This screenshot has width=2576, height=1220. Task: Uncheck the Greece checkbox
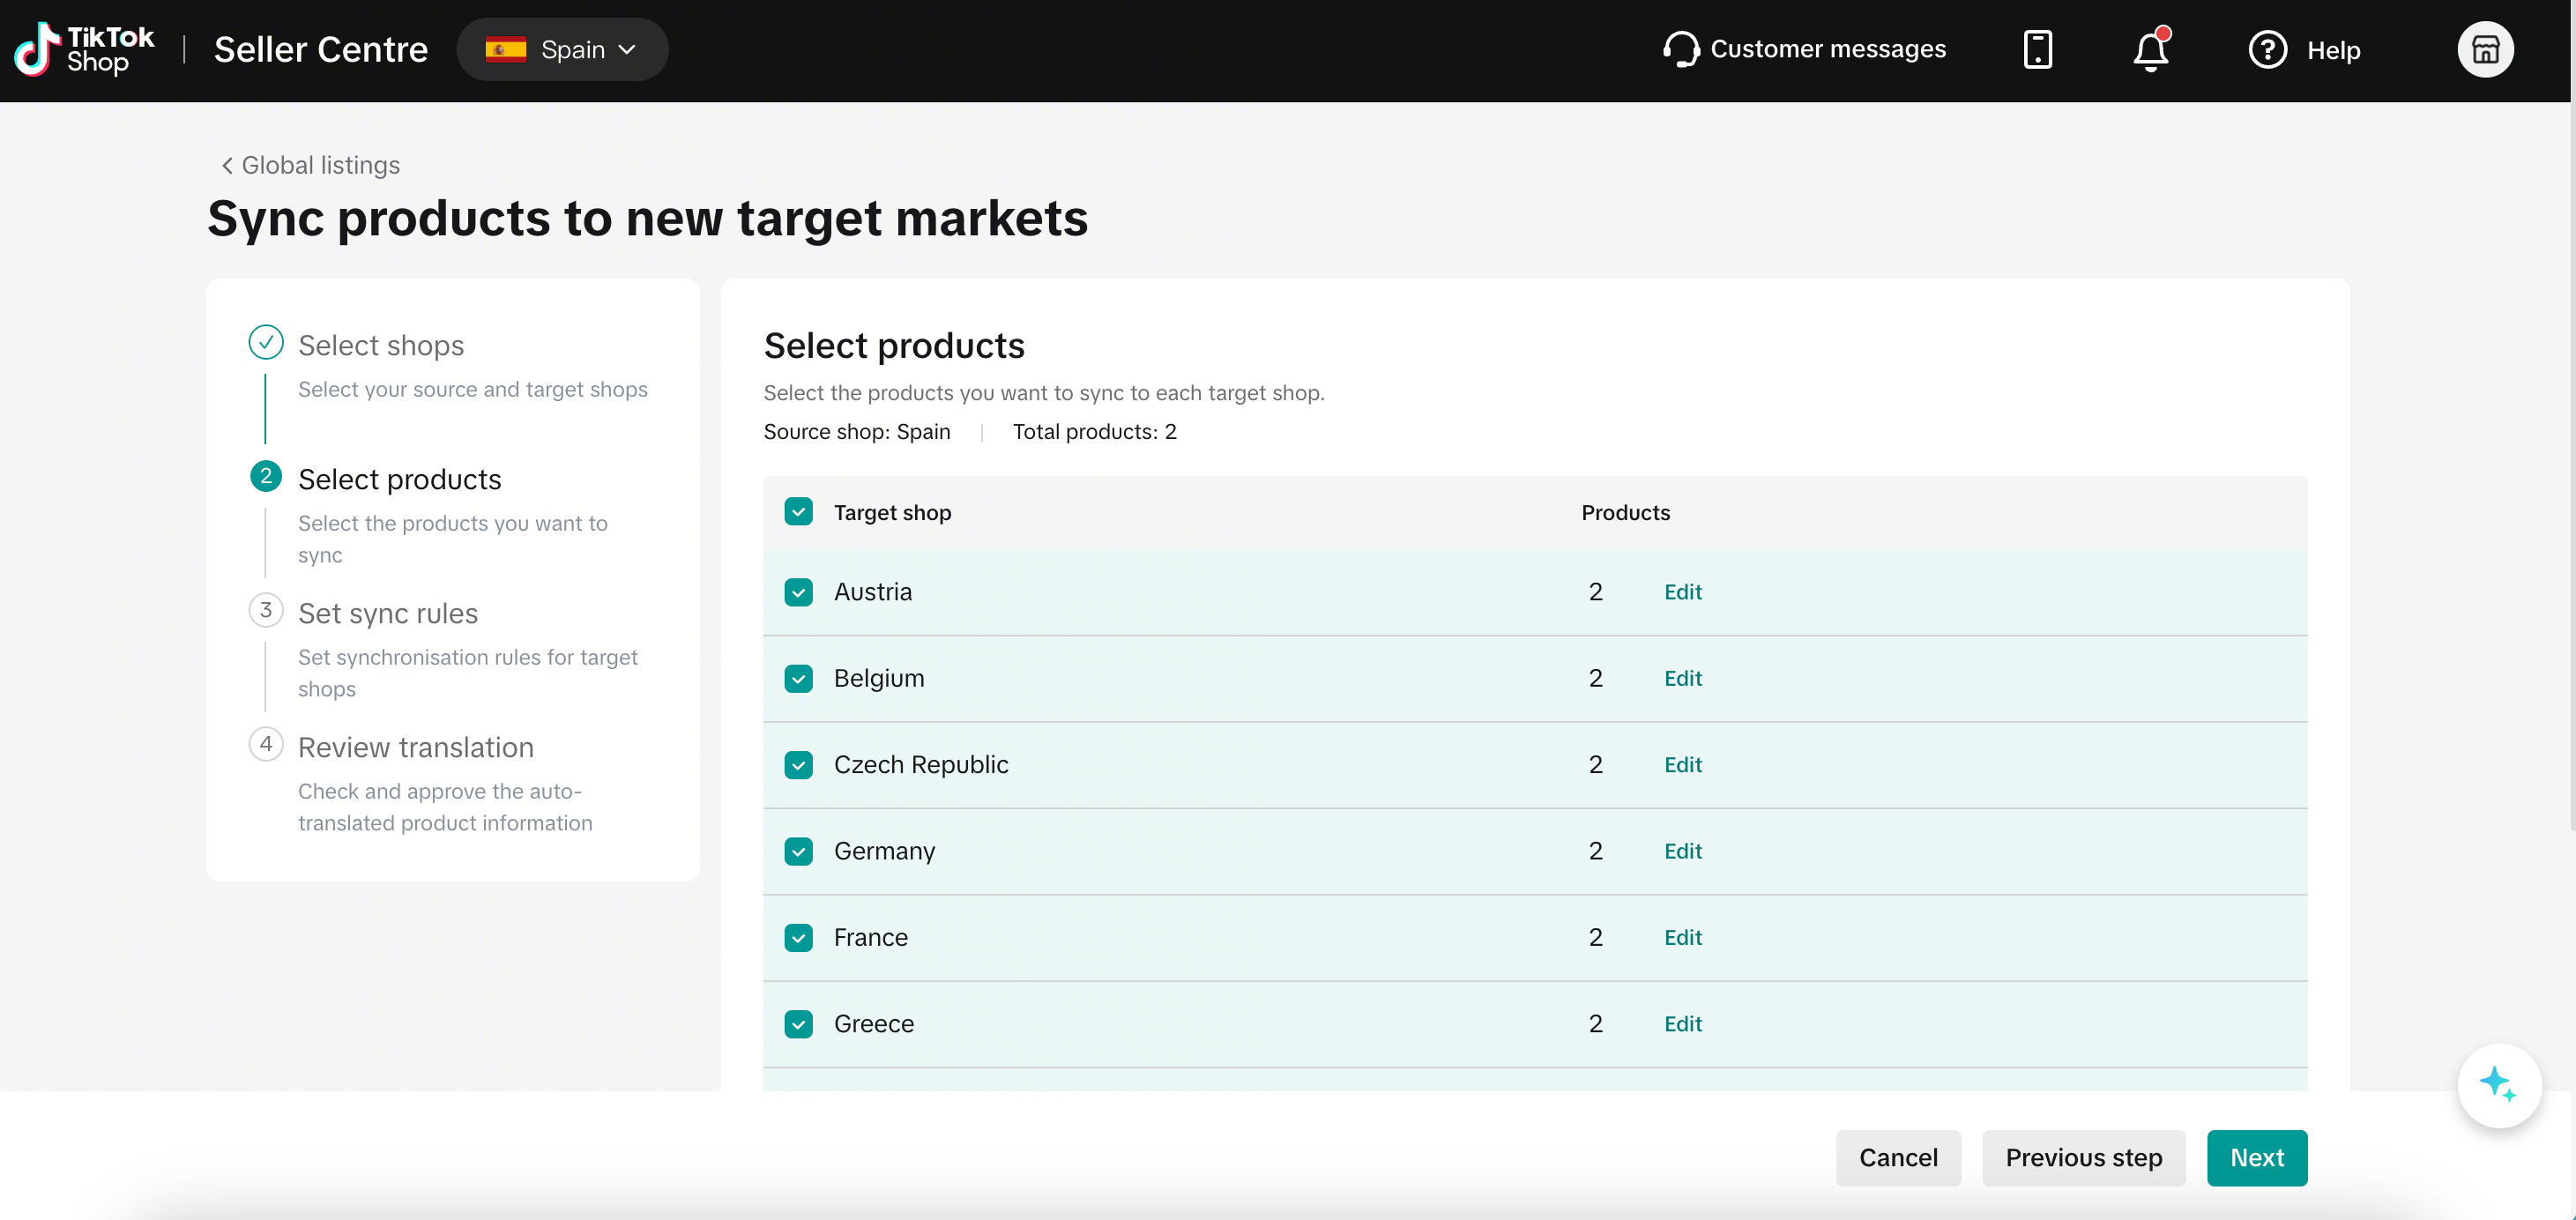tap(798, 1024)
